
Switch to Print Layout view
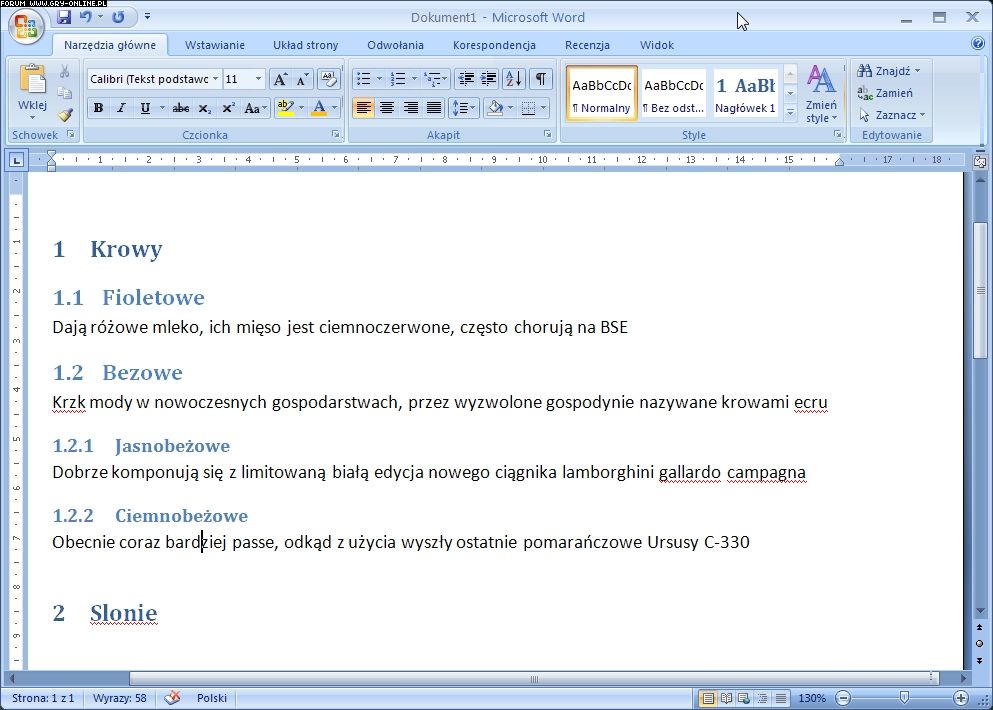[708, 698]
